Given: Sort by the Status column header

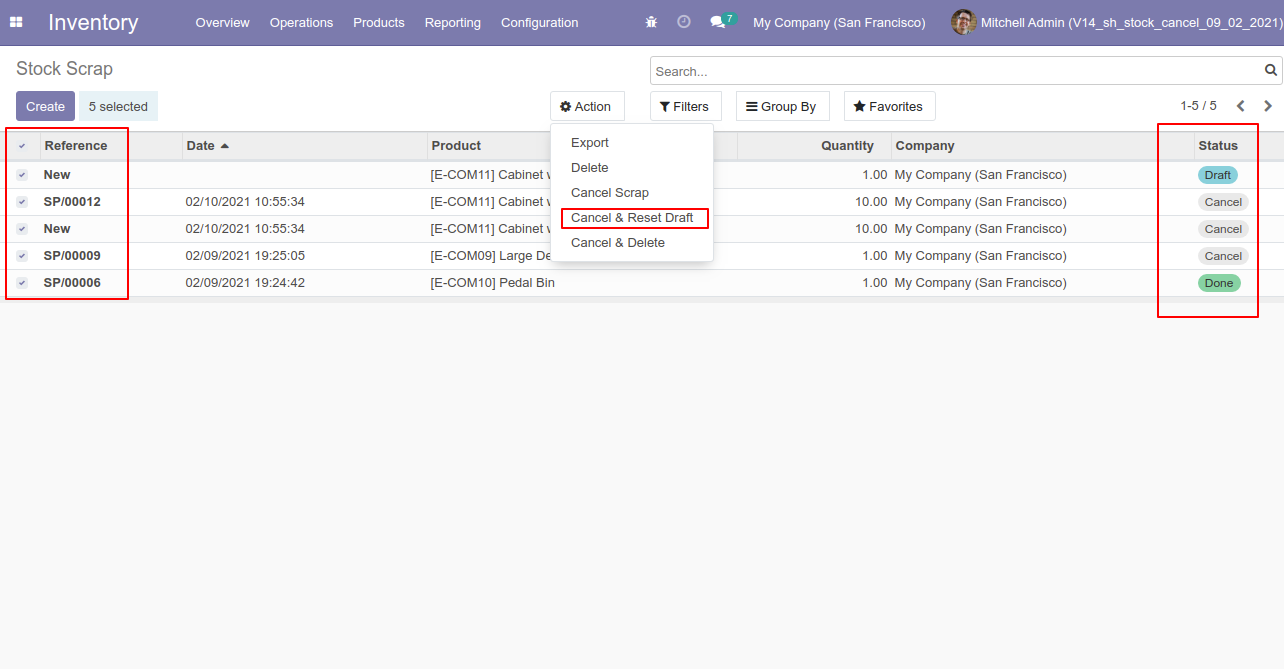Looking at the screenshot, I should pyautogui.click(x=1239, y=146).
